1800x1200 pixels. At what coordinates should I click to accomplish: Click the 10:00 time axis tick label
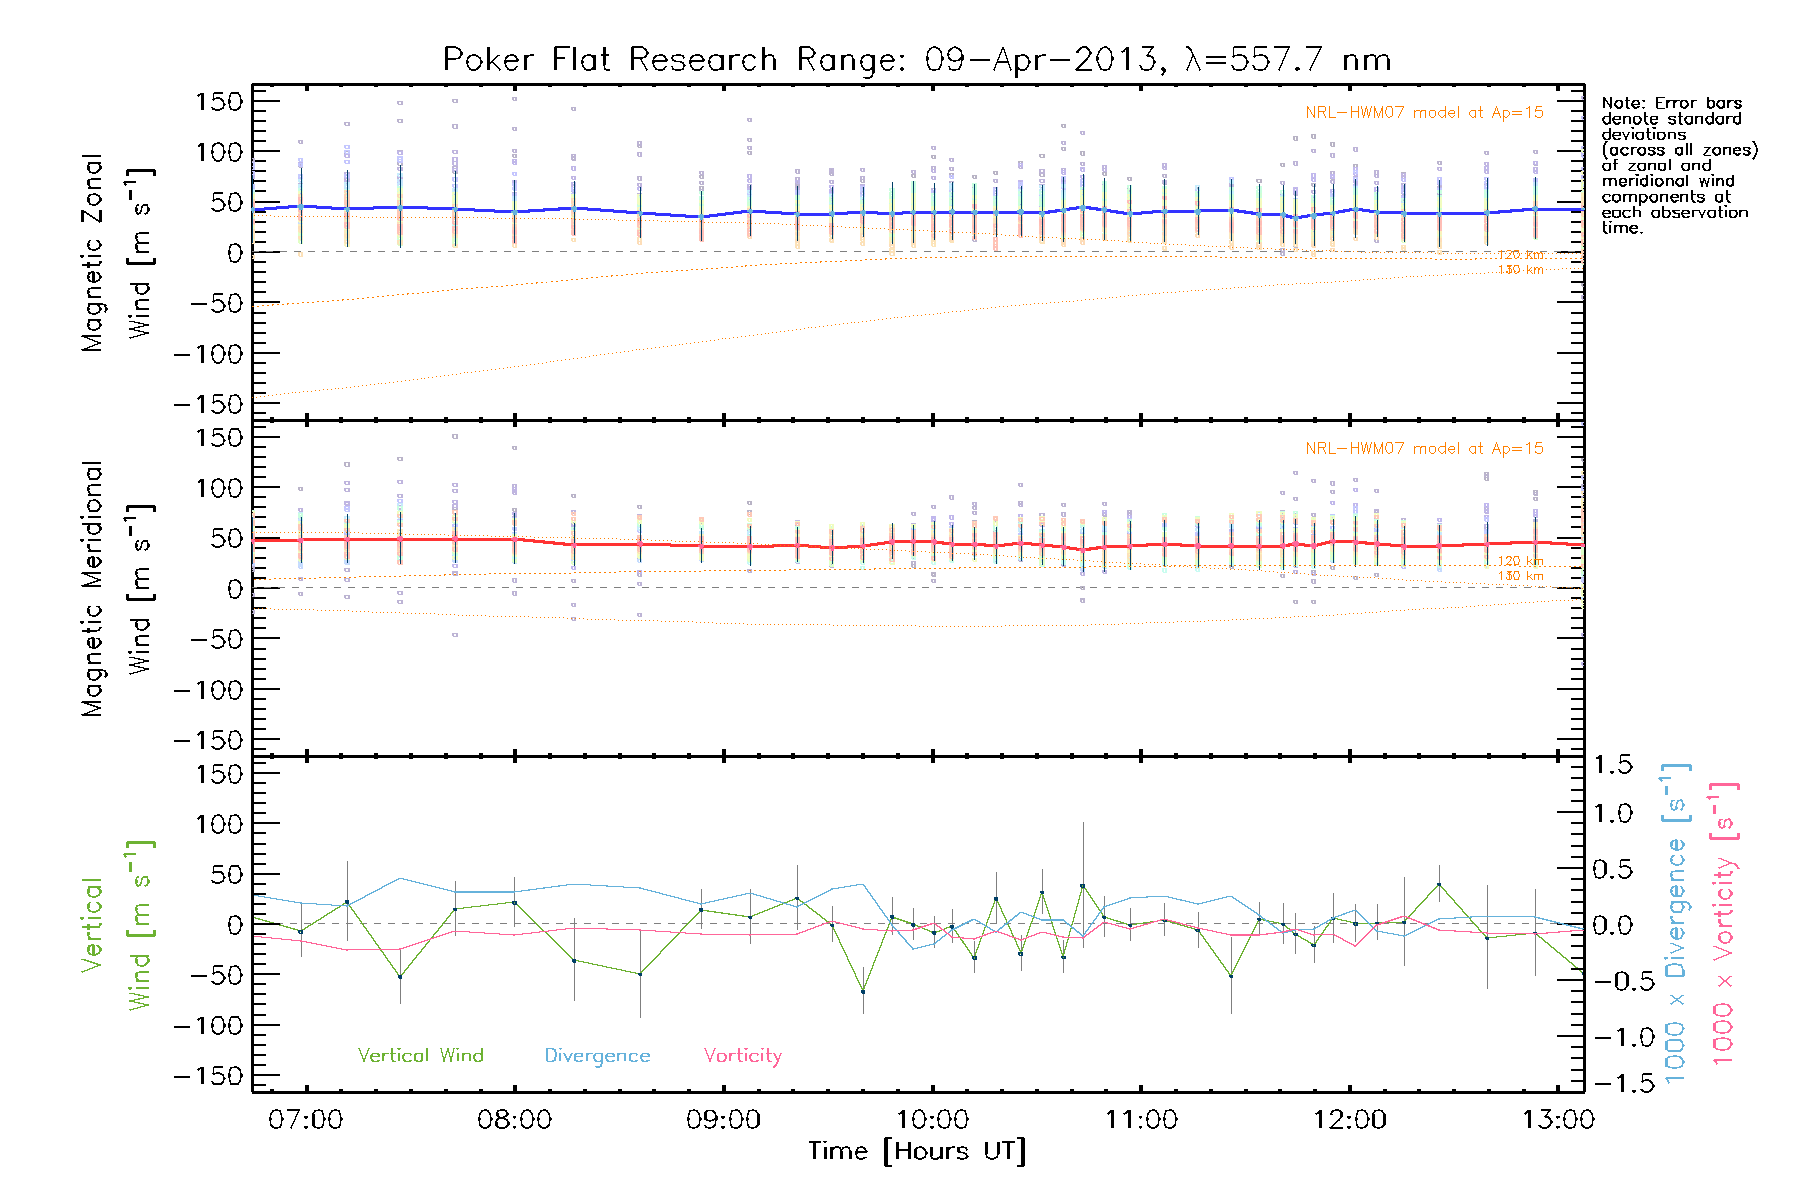[932, 1120]
